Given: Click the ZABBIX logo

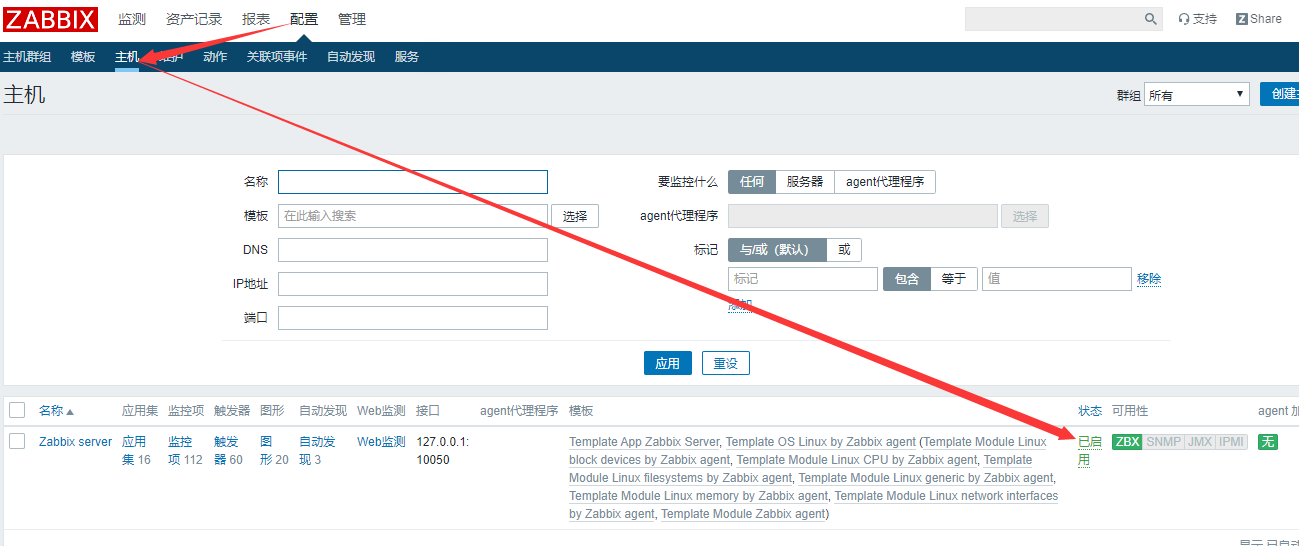Looking at the screenshot, I should click(x=51, y=19).
